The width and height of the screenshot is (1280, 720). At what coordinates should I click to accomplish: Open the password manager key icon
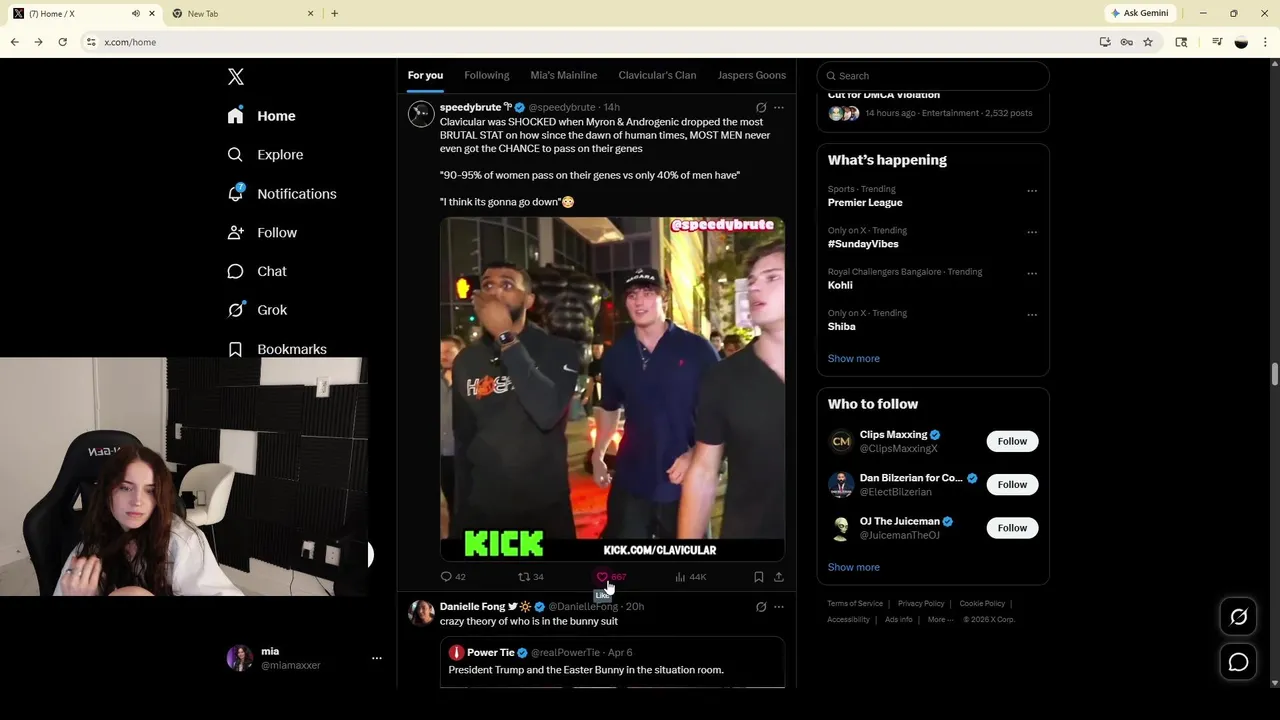coord(1127,42)
